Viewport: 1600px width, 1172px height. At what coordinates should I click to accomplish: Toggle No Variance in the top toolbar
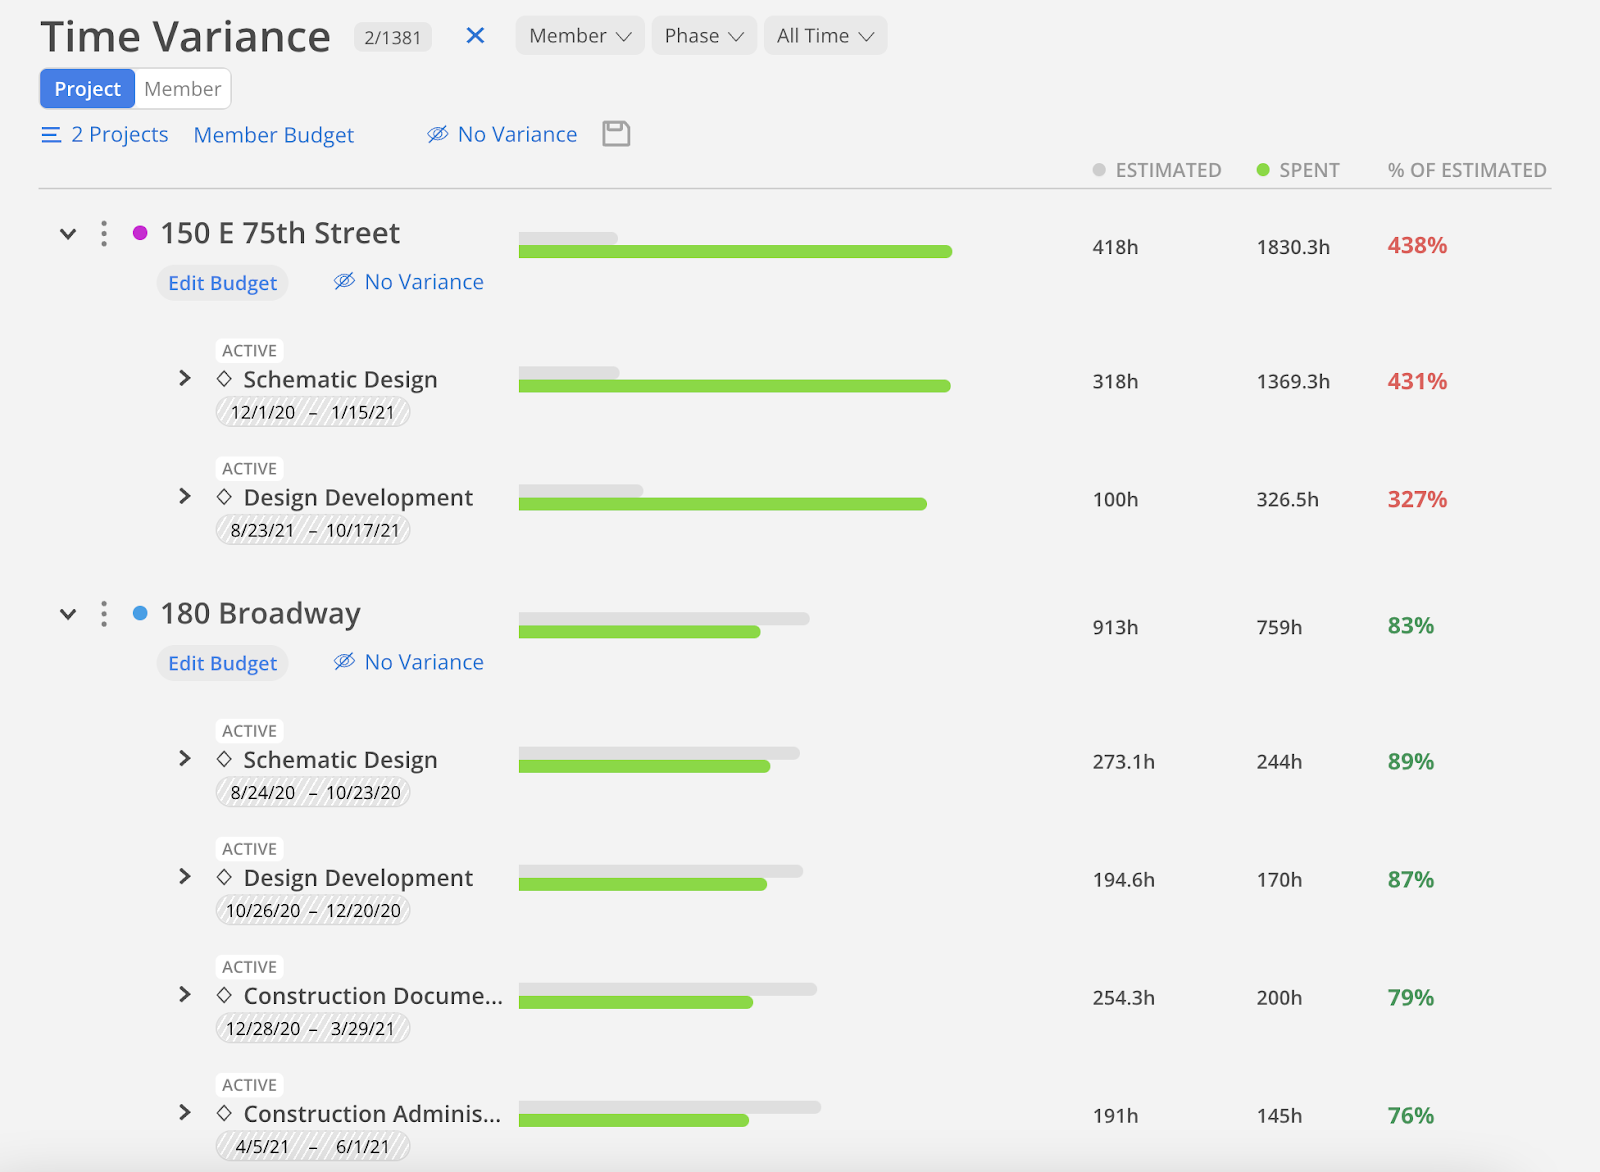tap(503, 135)
